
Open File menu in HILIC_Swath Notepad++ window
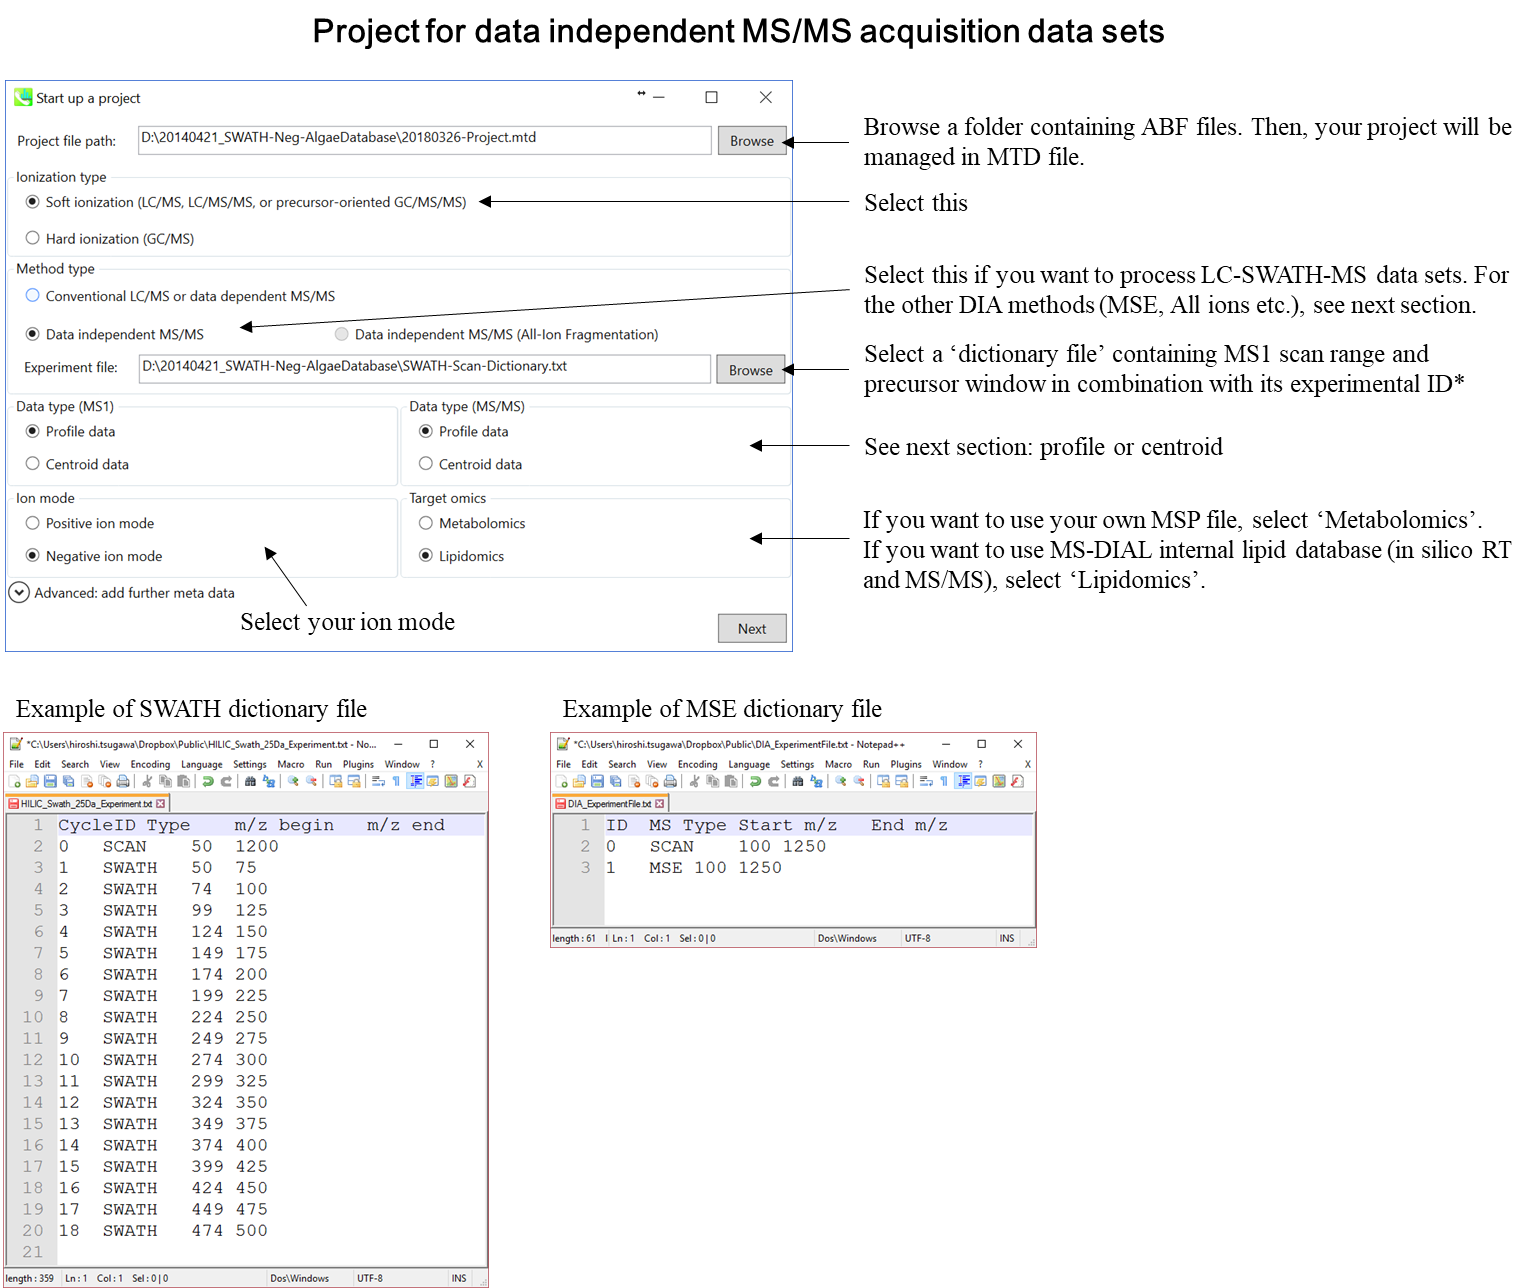[17, 764]
